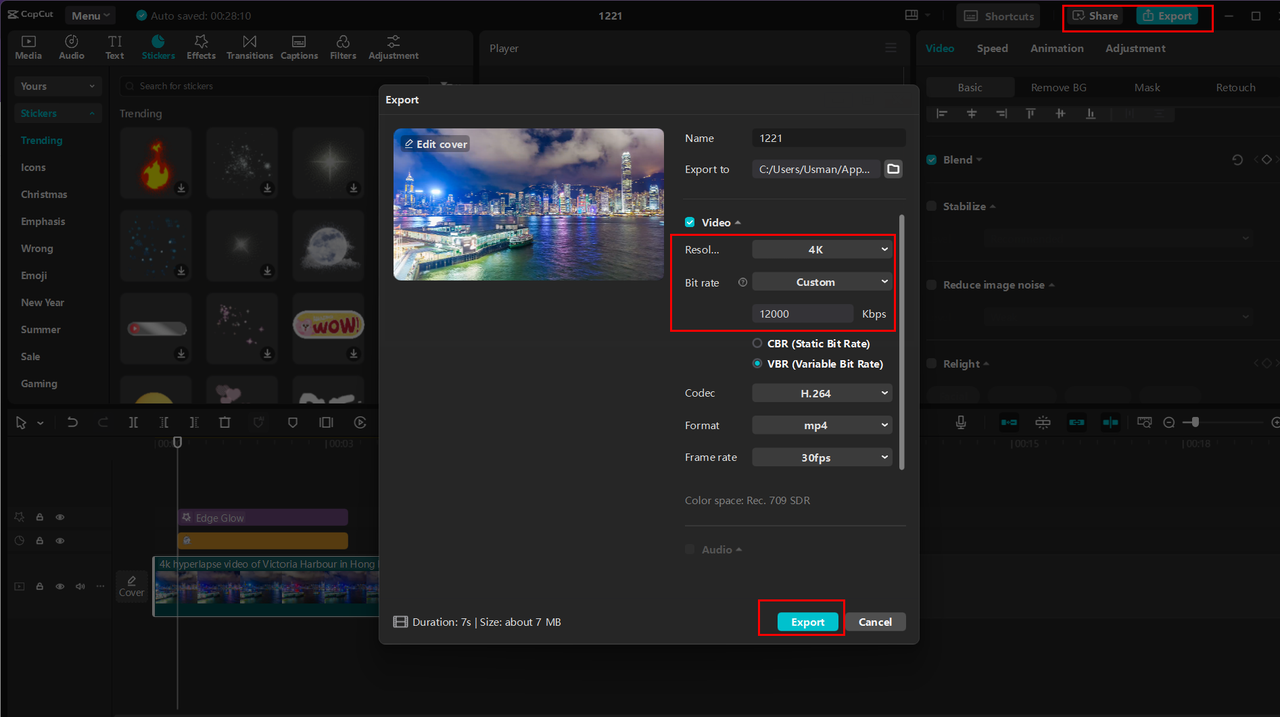Viewport: 1280px width, 717px height.
Task: Lock the Edge Glow effect track
Action: coord(40,518)
